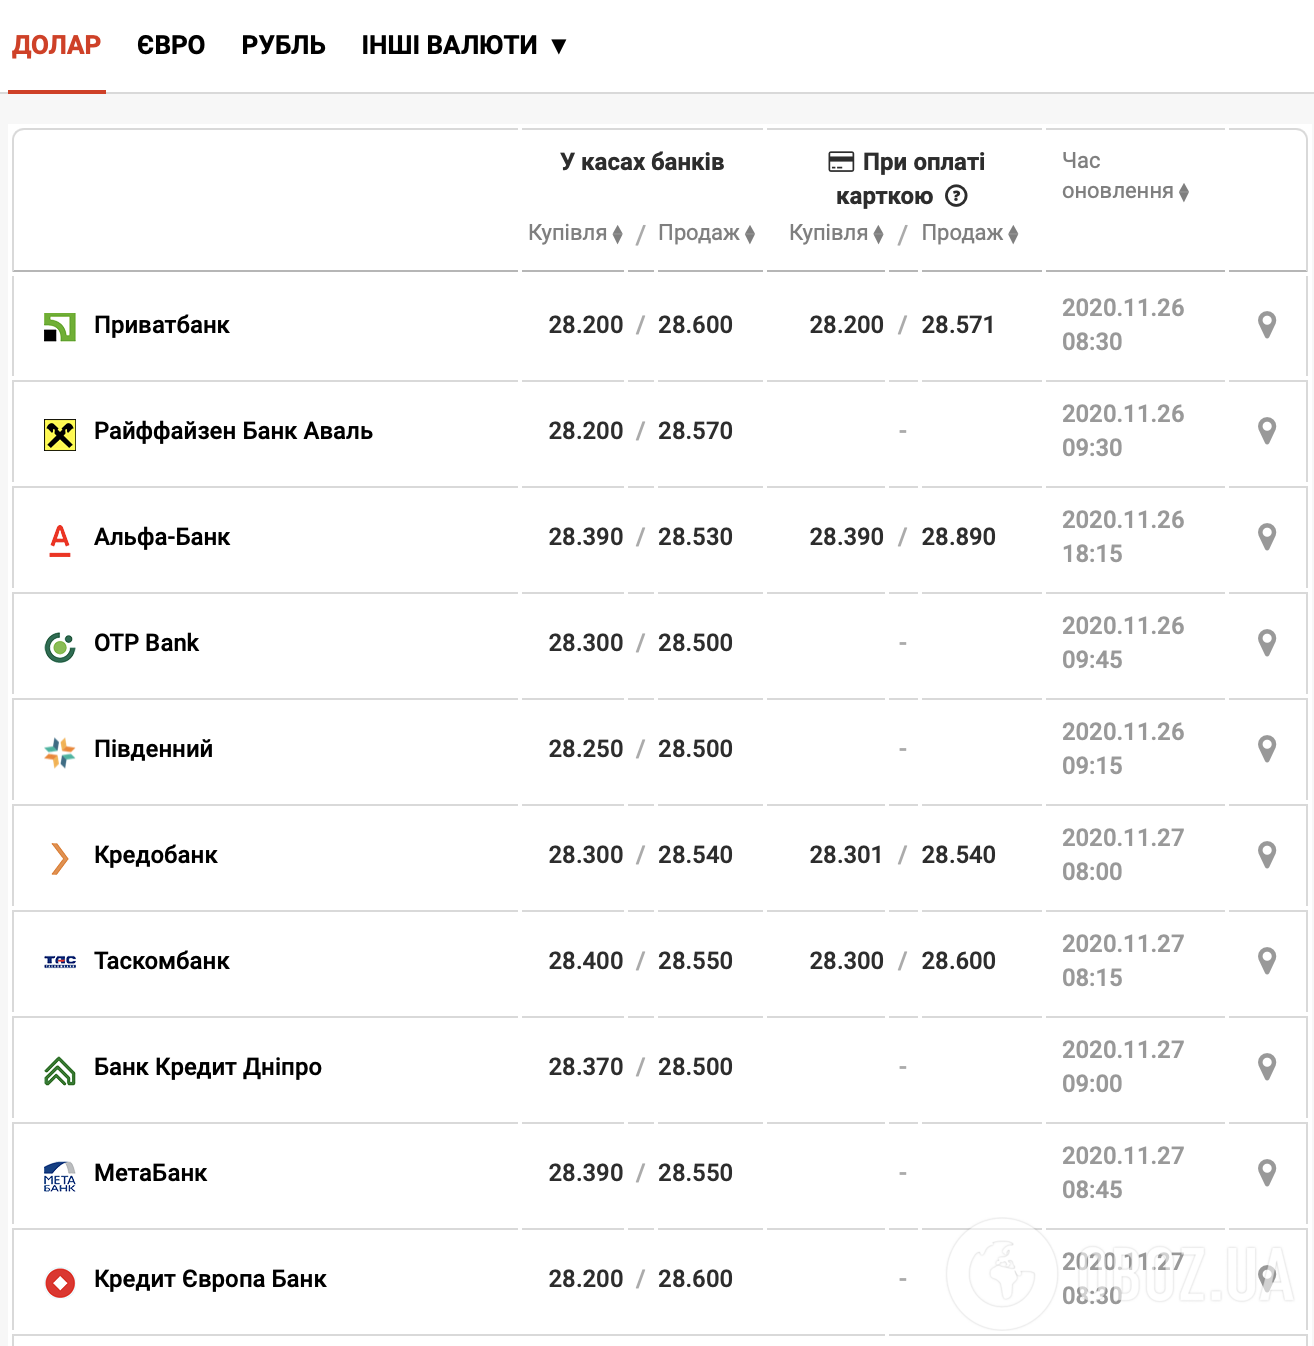Click the Райффайзен yellow logo icon
Viewport: 1314px width, 1346px height.
60,434
